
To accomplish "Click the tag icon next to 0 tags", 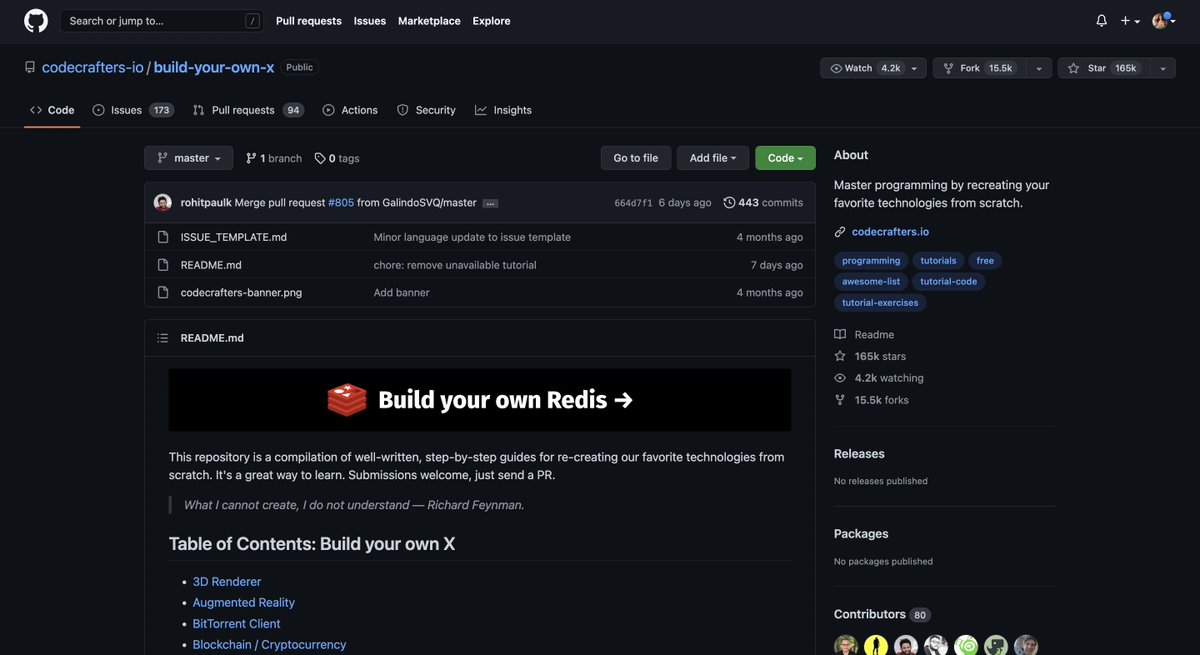I will pyautogui.click(x=317, y=157).
